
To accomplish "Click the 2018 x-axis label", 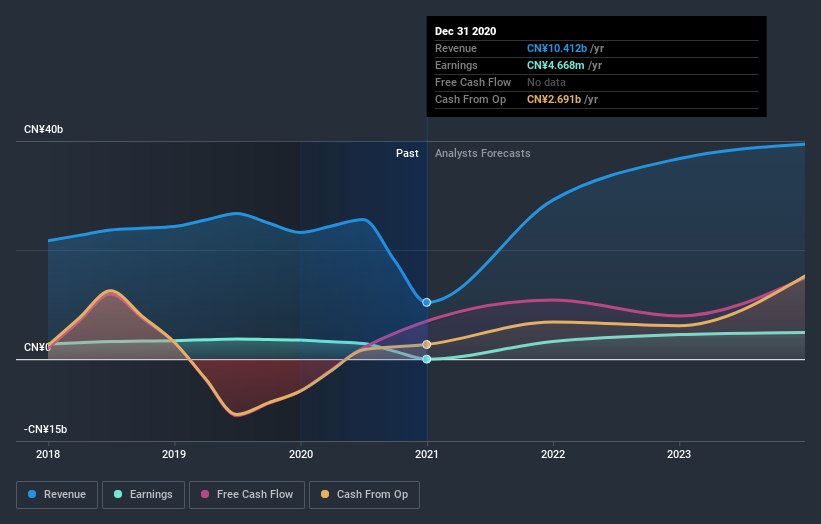I will (x=48, y=454).
